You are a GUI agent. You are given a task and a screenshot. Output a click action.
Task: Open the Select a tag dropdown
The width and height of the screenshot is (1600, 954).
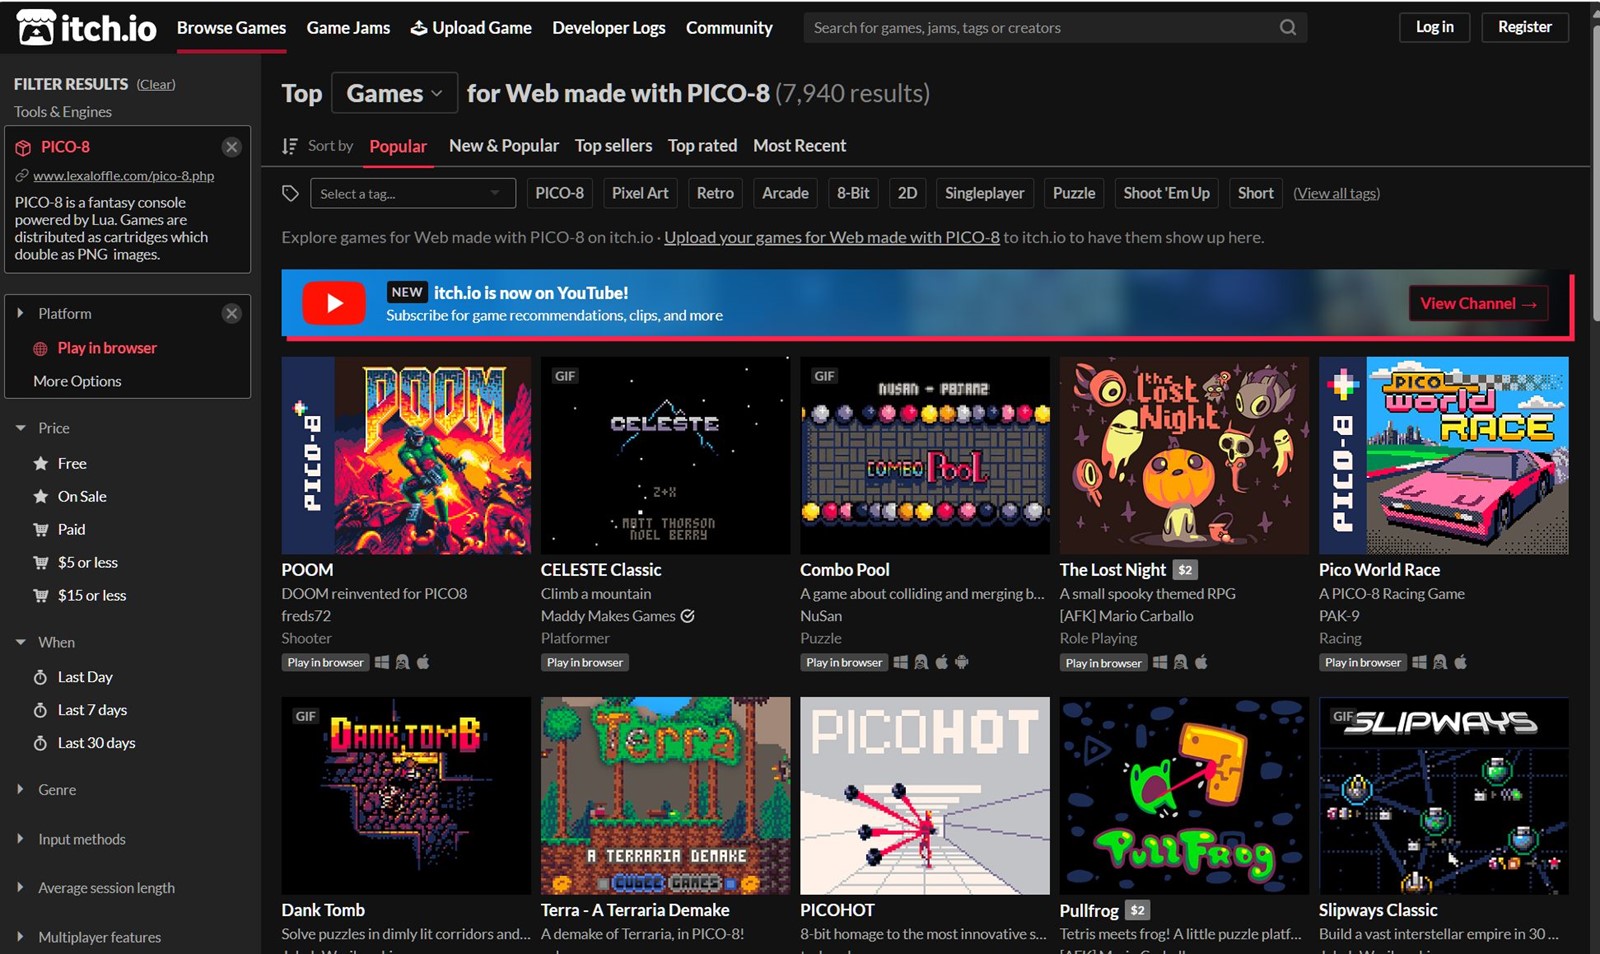(412, 193)
